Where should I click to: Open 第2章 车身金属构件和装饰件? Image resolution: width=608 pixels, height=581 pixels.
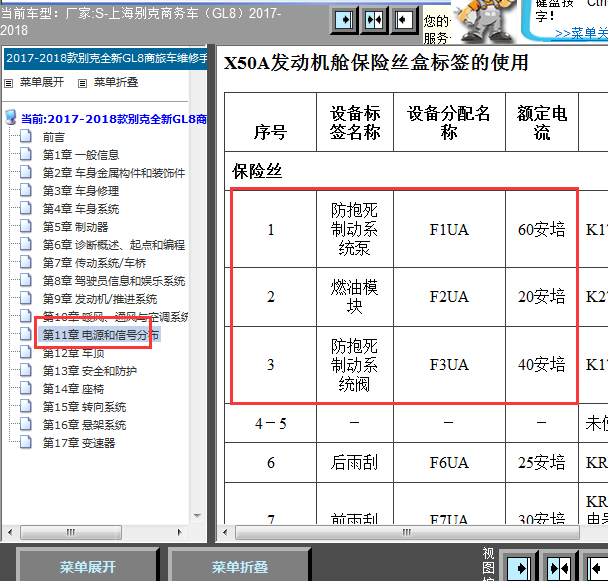coord(114,173)
